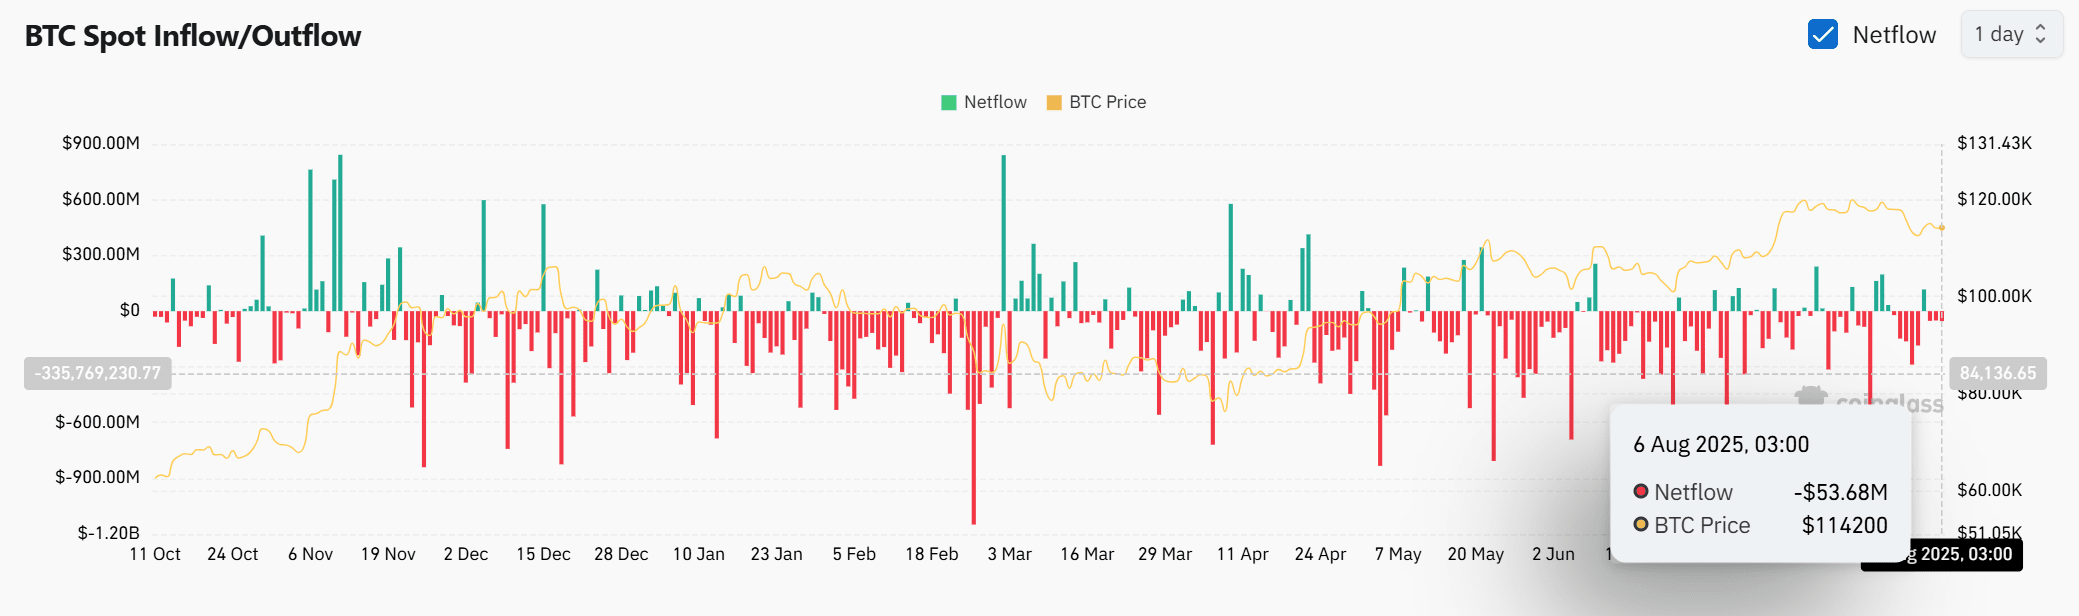Screen dimensions: 2079x616
Task: Click the $300.00M y-axis label
Action: 101,254
